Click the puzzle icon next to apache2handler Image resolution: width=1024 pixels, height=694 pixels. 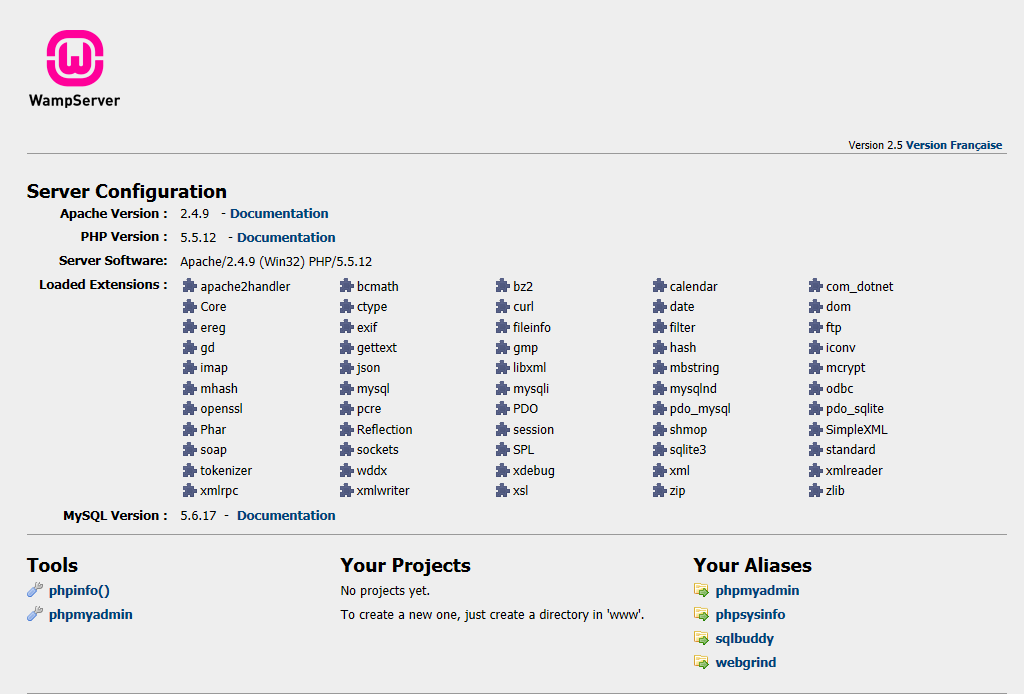189,286
